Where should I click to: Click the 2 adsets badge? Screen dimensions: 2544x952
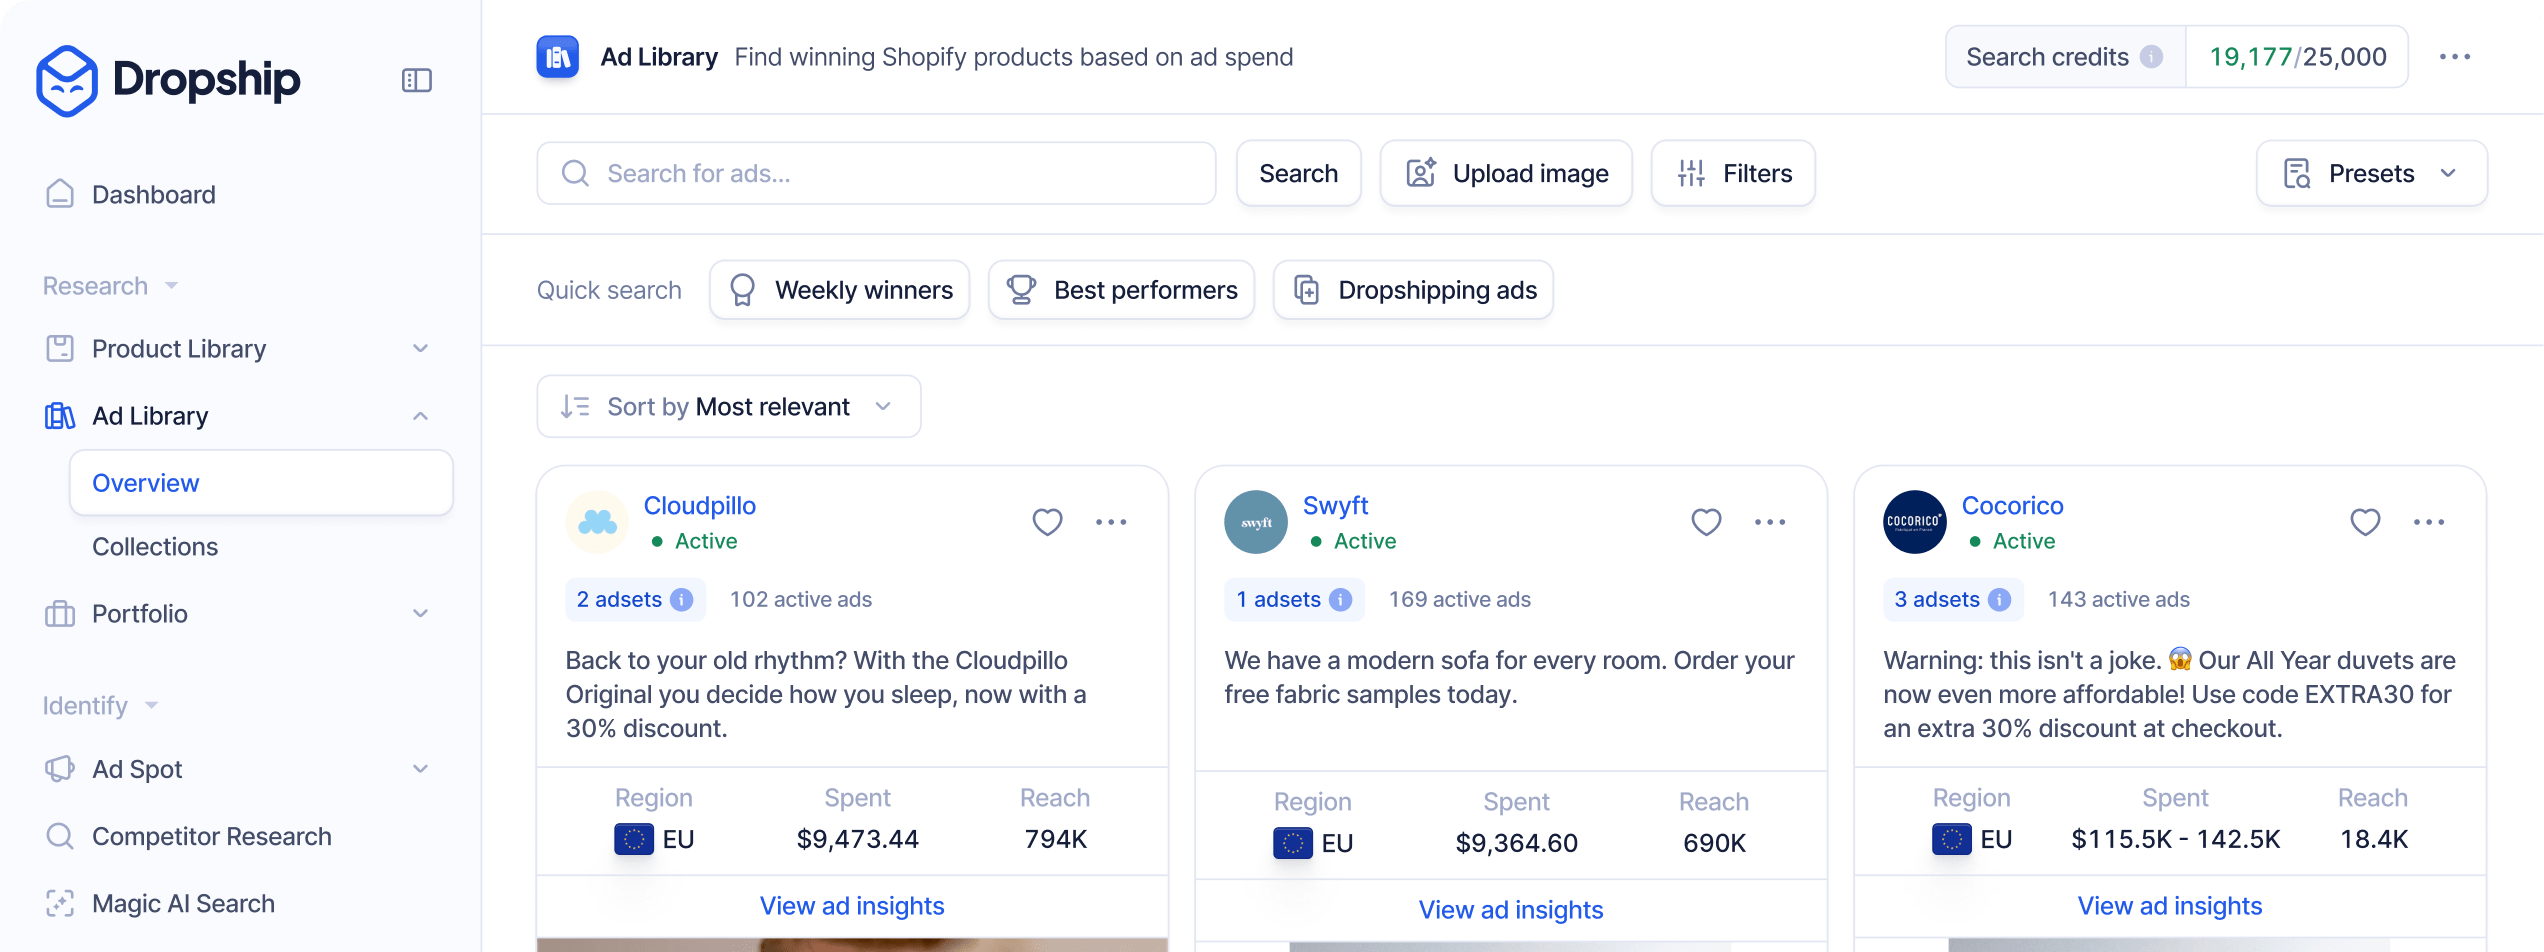635,599
